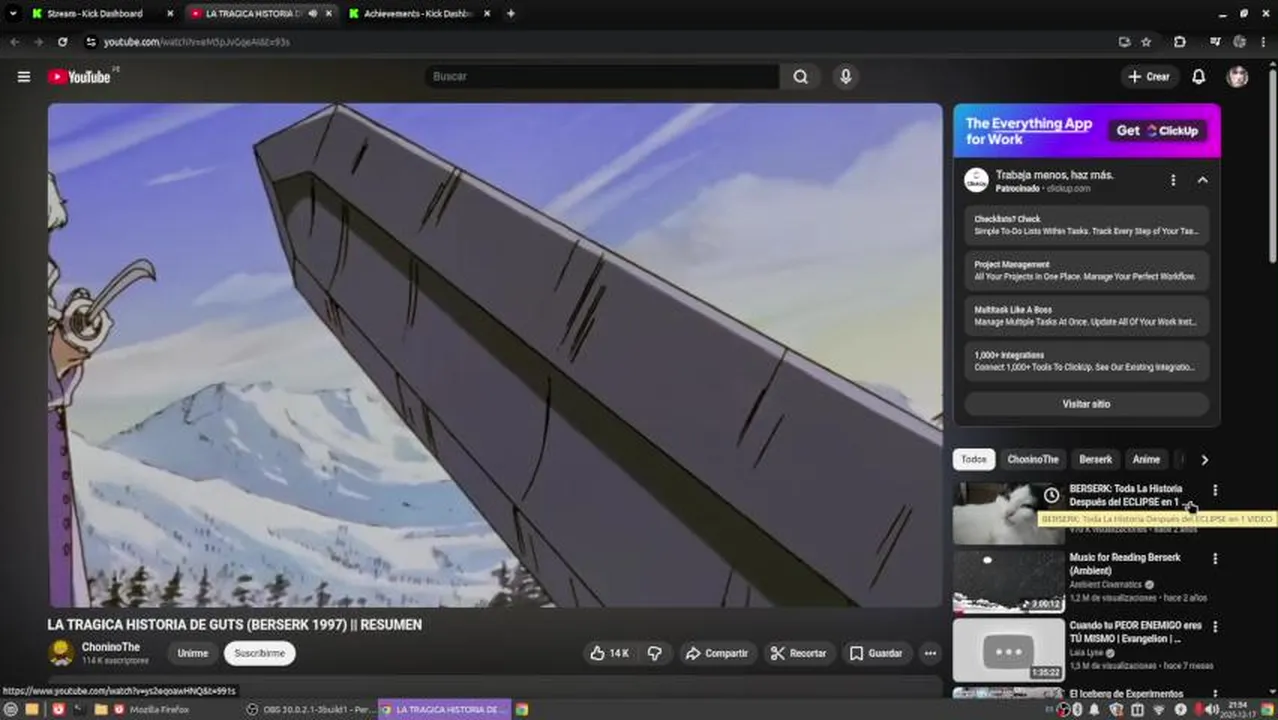Click the Suscribirme button
The height and width of the screenshot is (720, 1278).
click(x=260, y=653)
